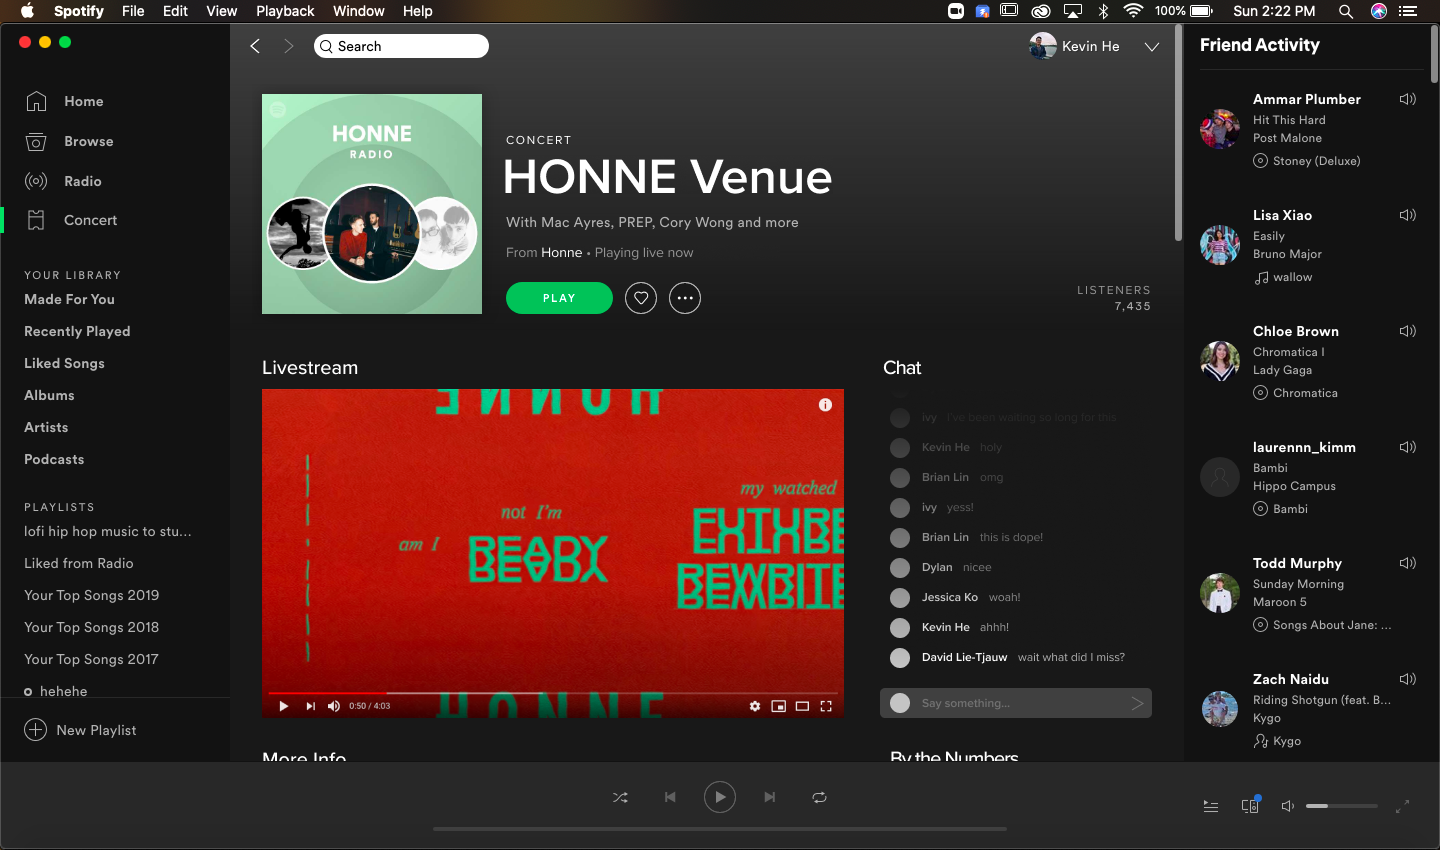The height and width of the screenshot is (850, 1440).
Task: Click Lisa Xiao's profile picture
Action: [x=1220, y=245]
